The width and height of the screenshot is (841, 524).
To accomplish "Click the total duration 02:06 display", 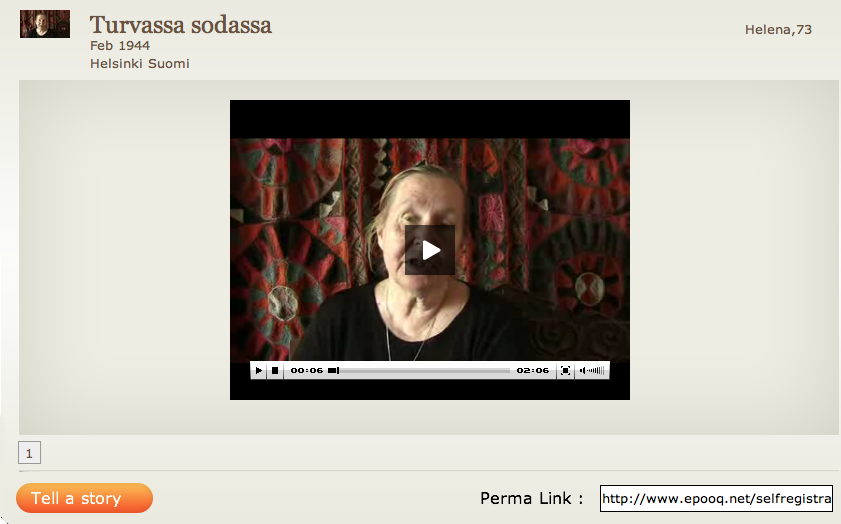I will (533, 371).
